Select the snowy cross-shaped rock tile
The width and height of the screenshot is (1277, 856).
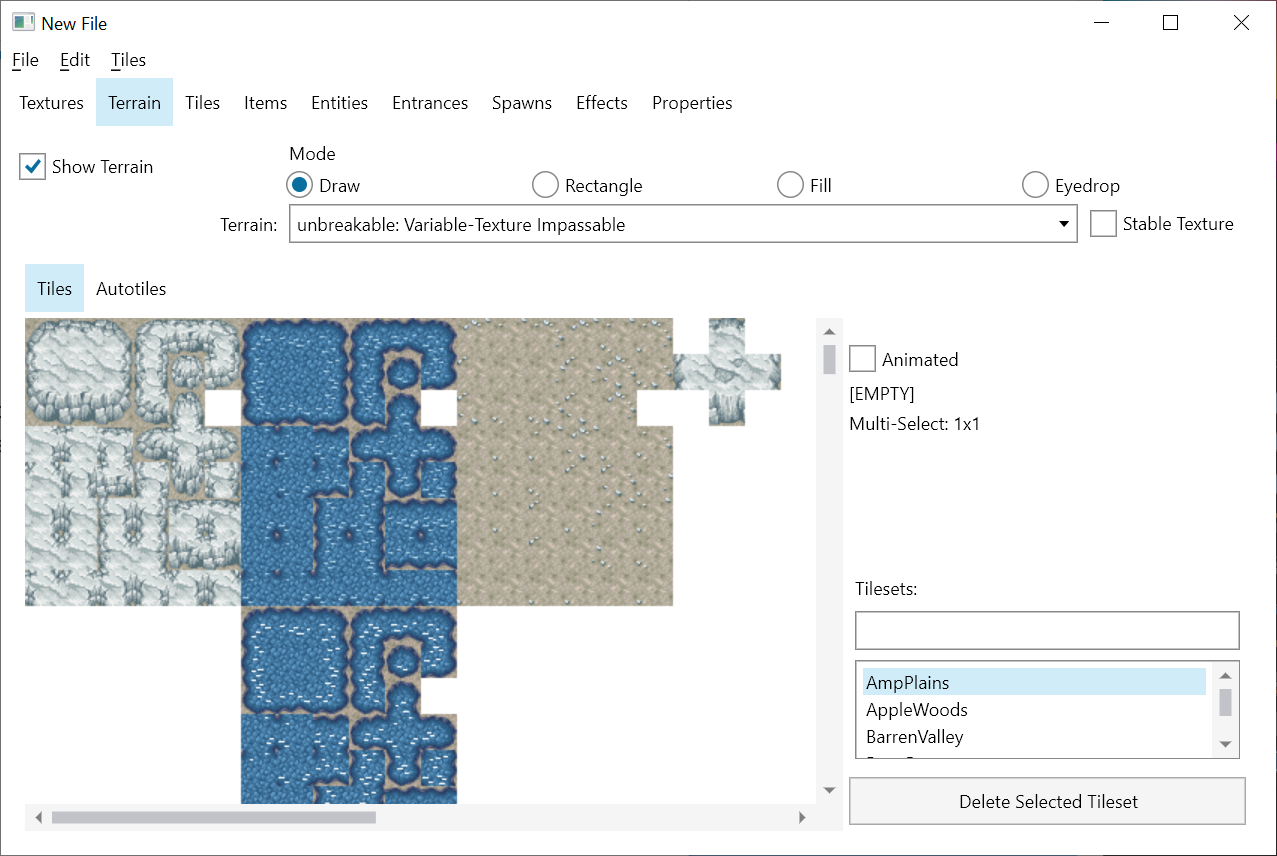(x=726, y=371)
